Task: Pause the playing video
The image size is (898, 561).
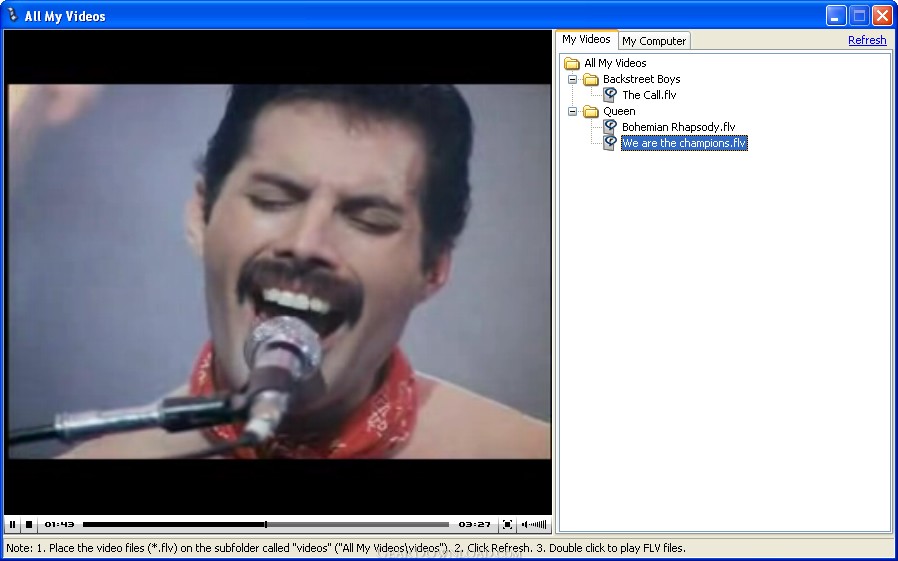Action: tap(12, 524)
